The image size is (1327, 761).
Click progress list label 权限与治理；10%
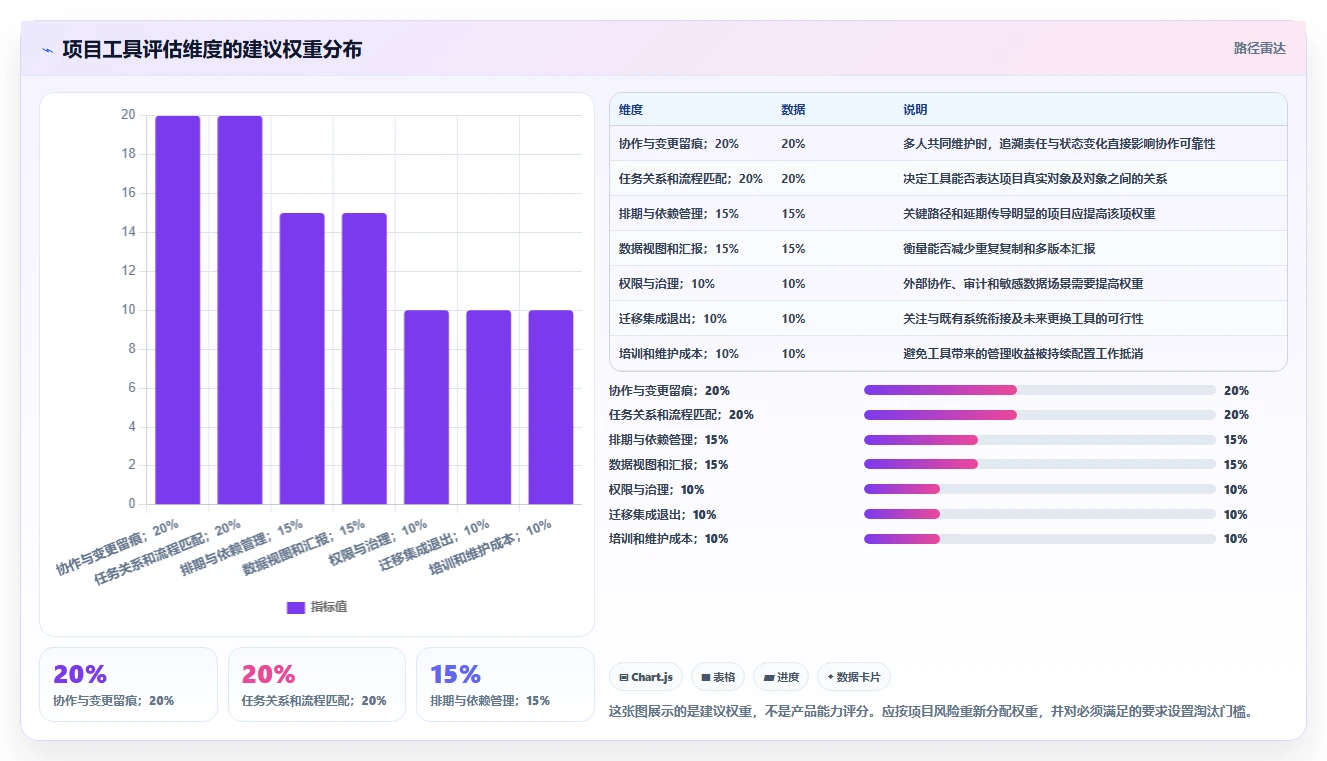[x=657, y=489]
